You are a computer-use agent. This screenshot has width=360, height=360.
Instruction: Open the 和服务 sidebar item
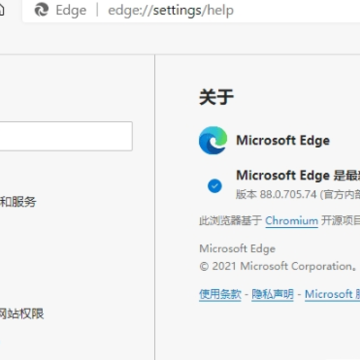18,202
